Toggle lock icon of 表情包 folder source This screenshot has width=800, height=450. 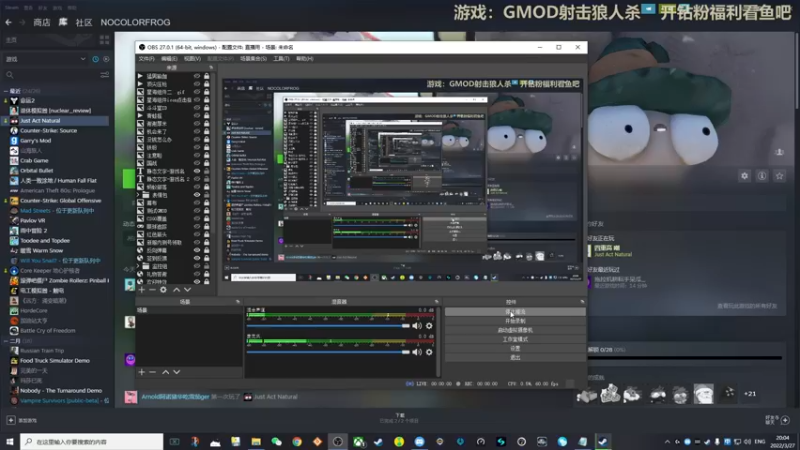coord(207,195)
